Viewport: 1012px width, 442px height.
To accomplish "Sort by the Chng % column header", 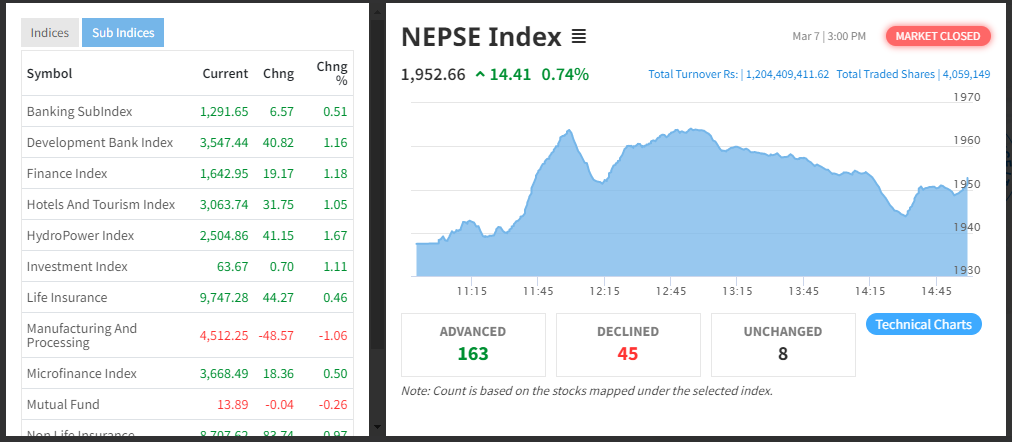I will tap(332, 73).
